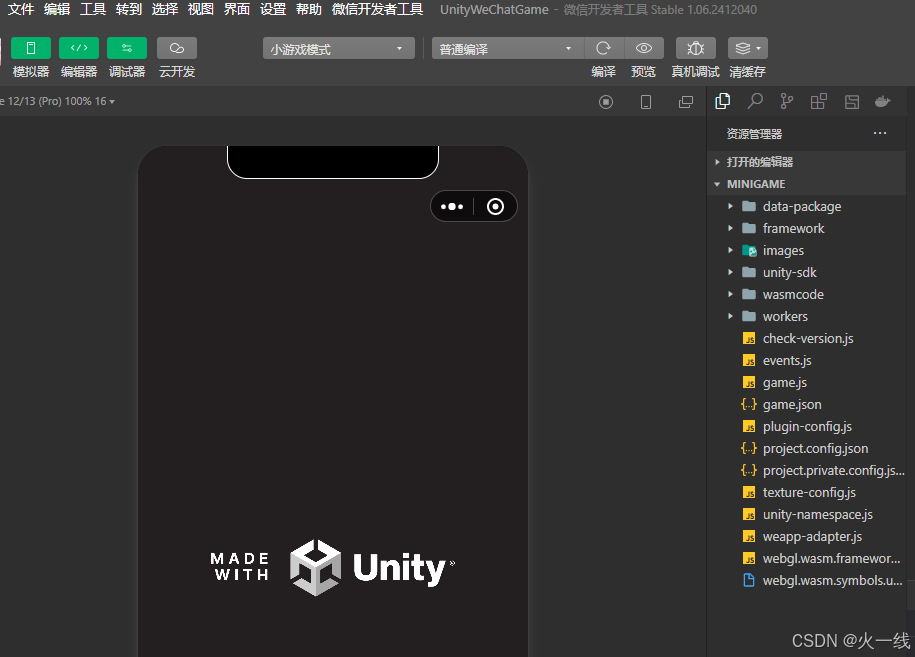Open the 普通编译 compile mode dropdown
Screen dimensions: 915x657
(x=505, y=47)
